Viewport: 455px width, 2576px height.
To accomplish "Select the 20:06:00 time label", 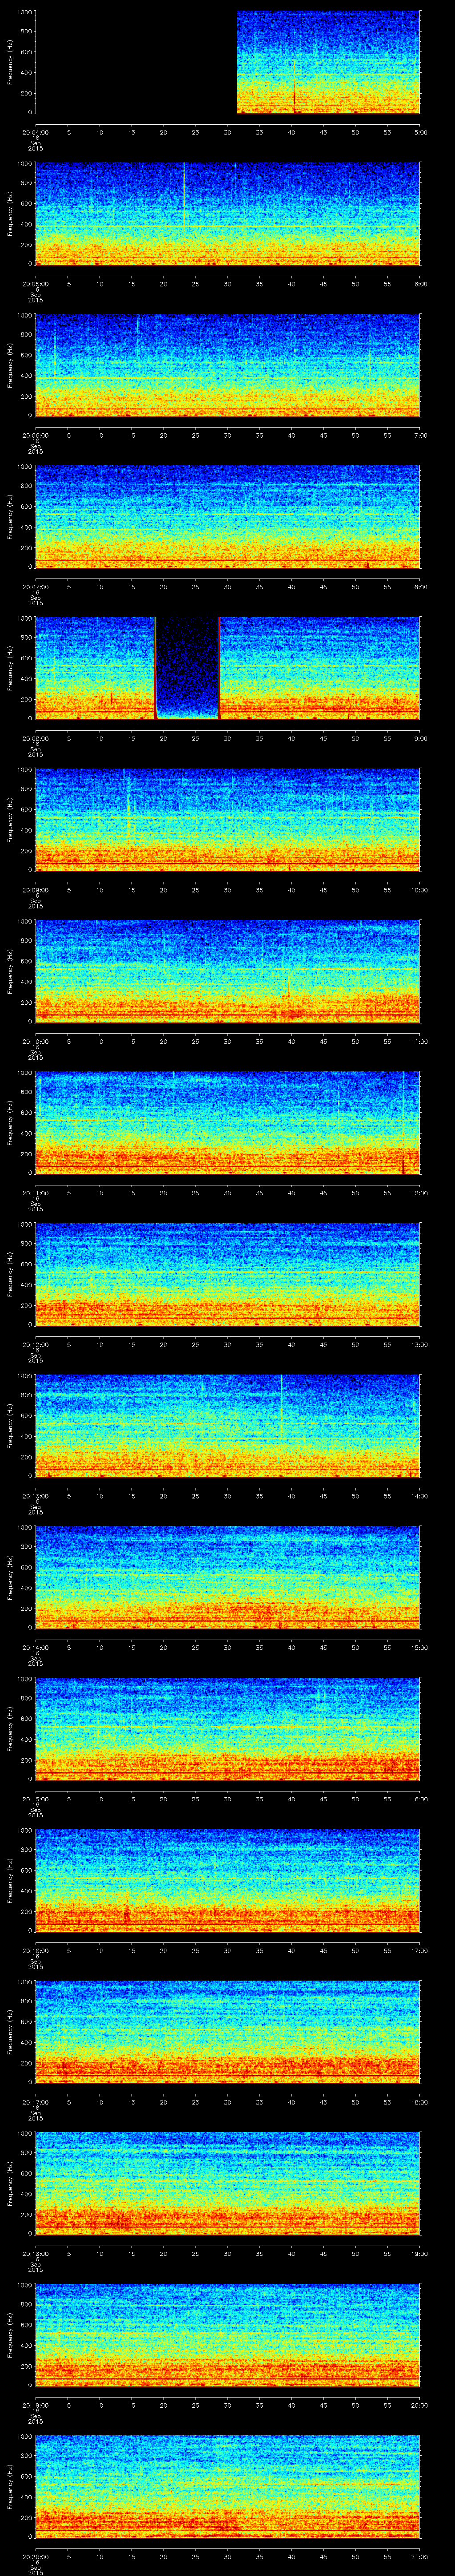I will click(x=35, y=435).
